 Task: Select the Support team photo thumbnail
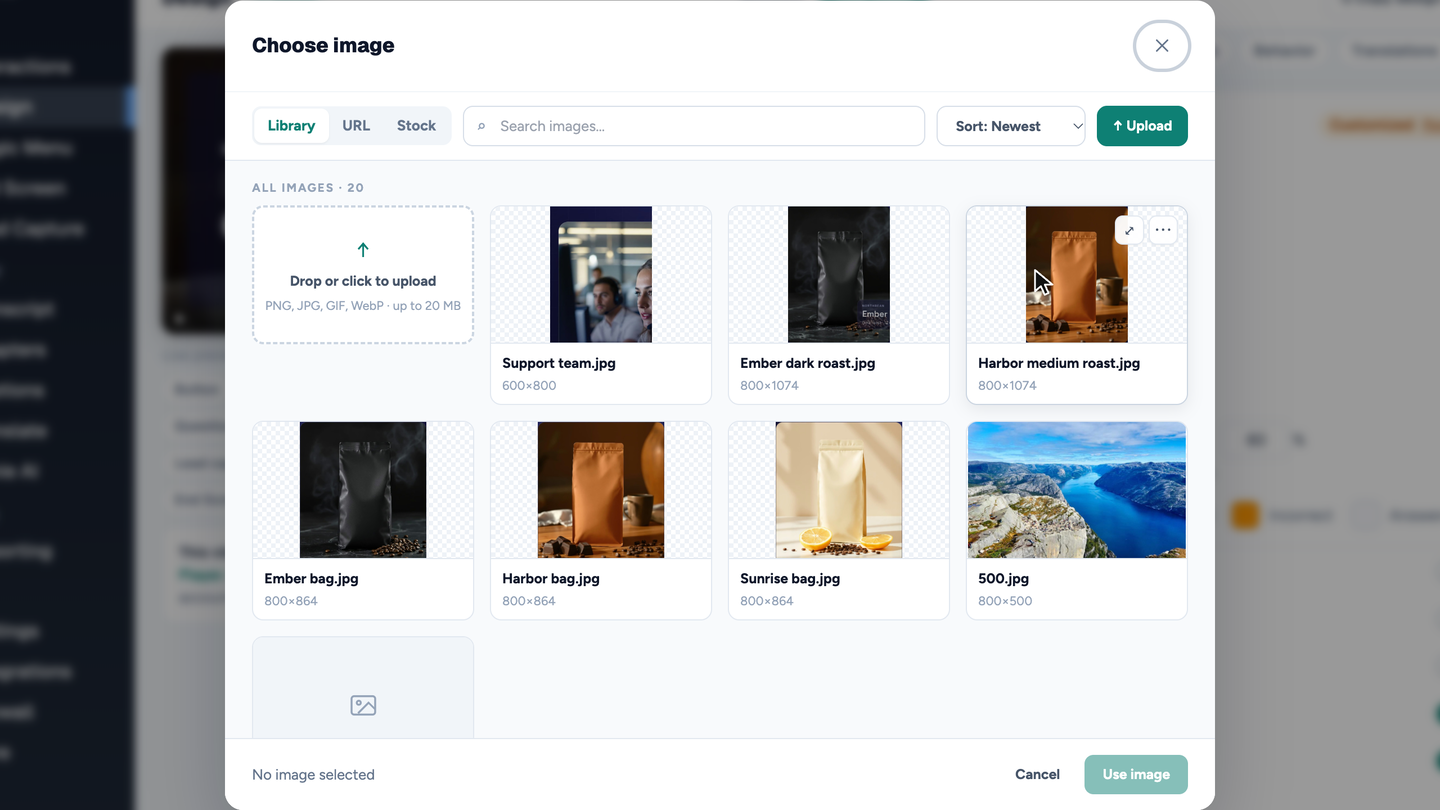[601, 275]
